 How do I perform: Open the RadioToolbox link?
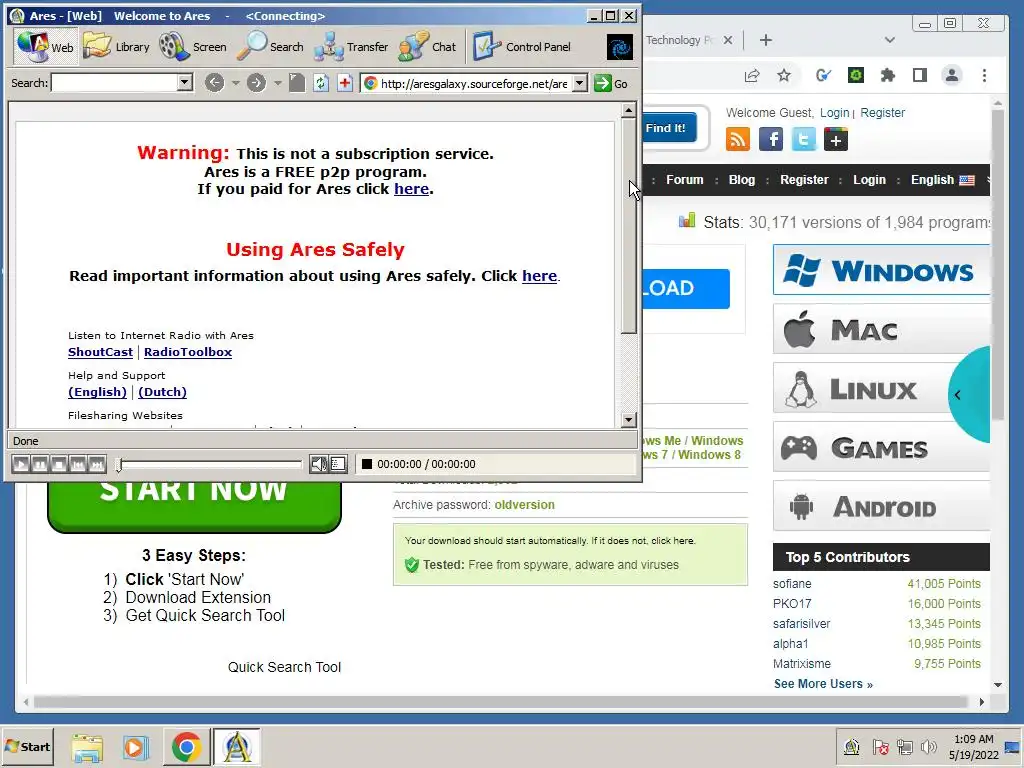coord(188,352)
